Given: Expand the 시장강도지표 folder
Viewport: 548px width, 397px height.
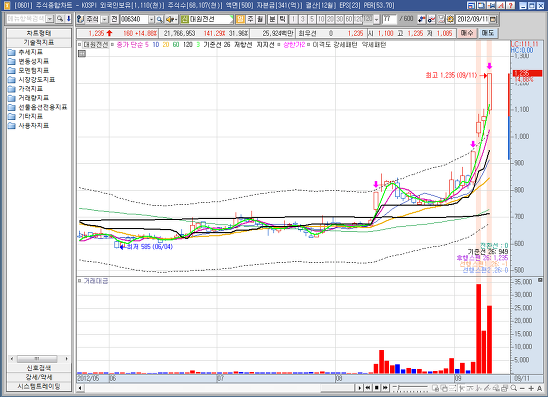Looking at the screenshot, I should point(31,80).
